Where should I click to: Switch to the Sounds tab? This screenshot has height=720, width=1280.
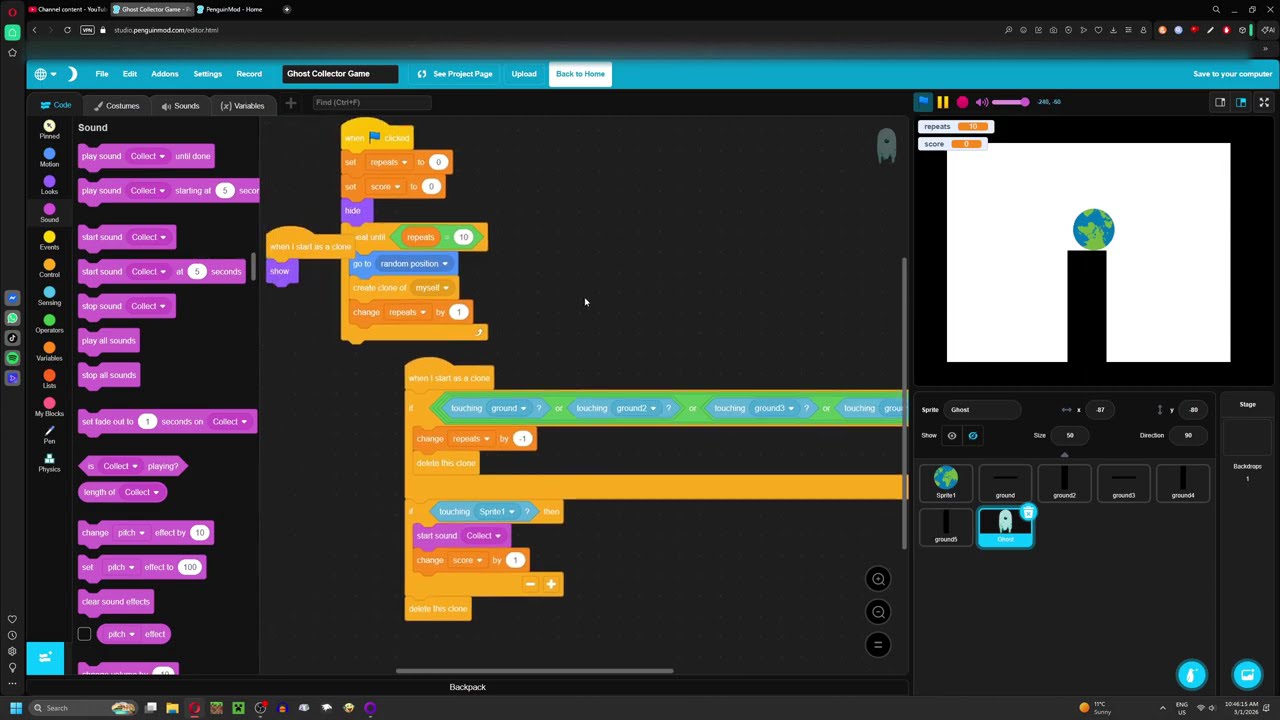pyautogui.click(x=180, y=106)
